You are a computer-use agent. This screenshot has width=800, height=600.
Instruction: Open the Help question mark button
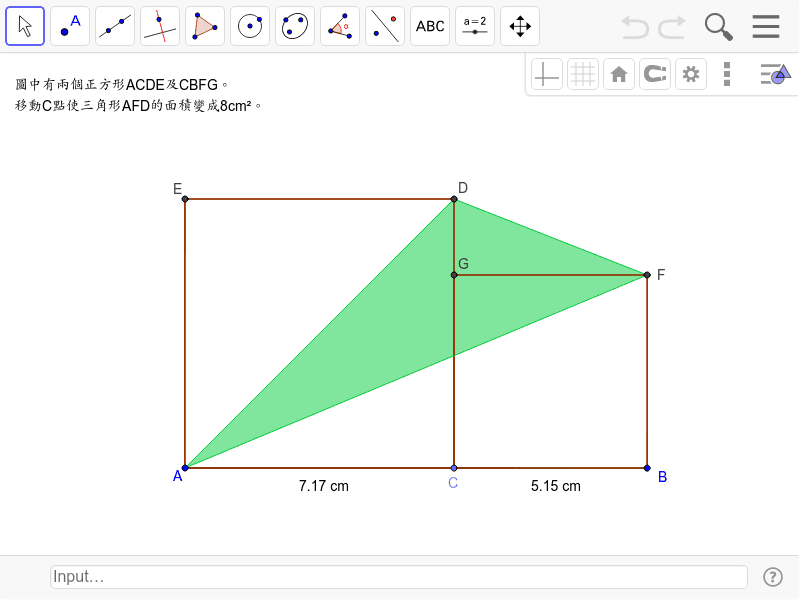tap(773, 576)
